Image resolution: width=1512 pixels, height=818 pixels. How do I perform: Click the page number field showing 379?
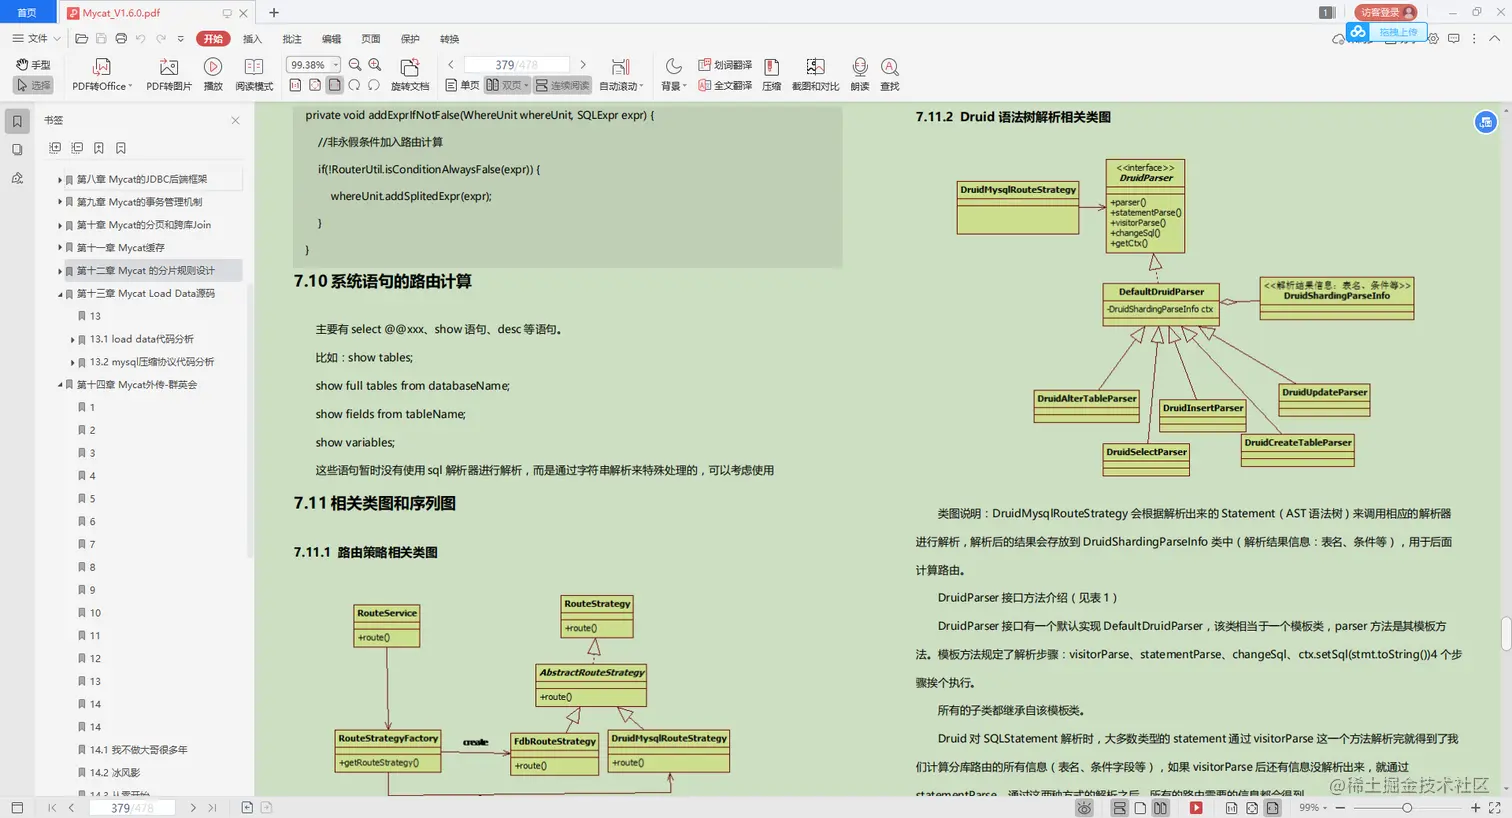[x=517, y=65]
